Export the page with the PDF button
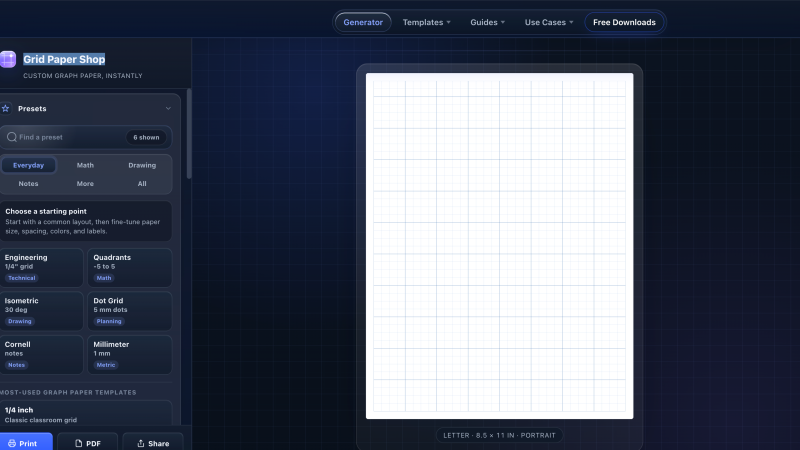 [x=88, y=442]
